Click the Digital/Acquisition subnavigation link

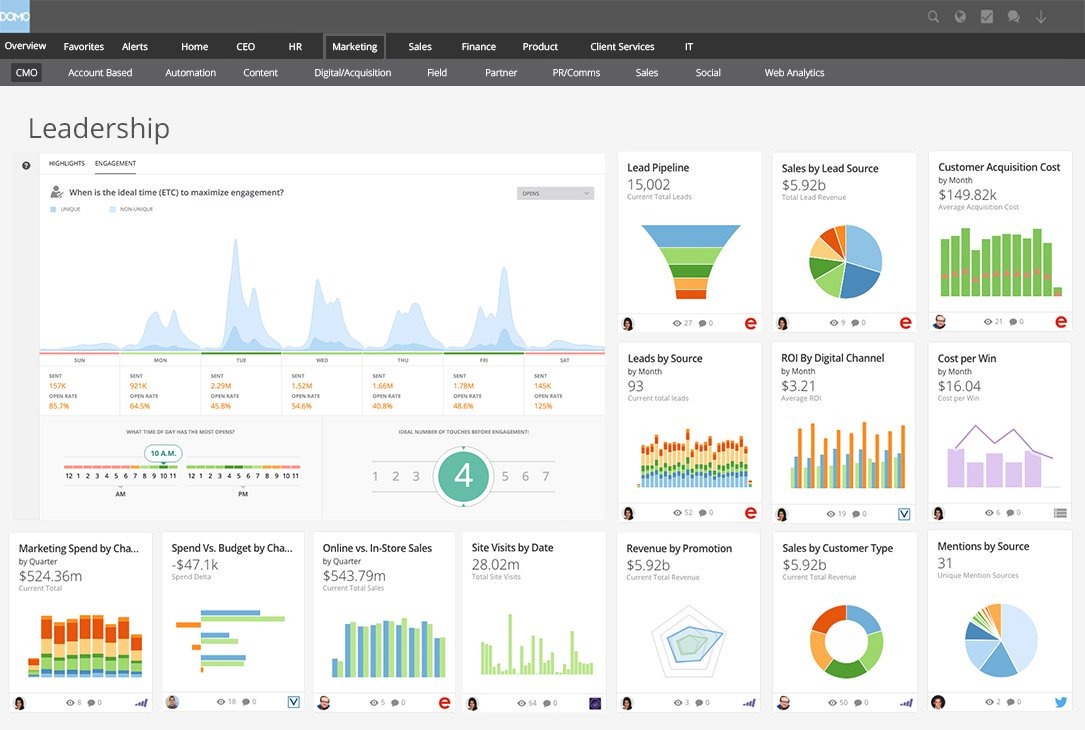tap(352, 73)
